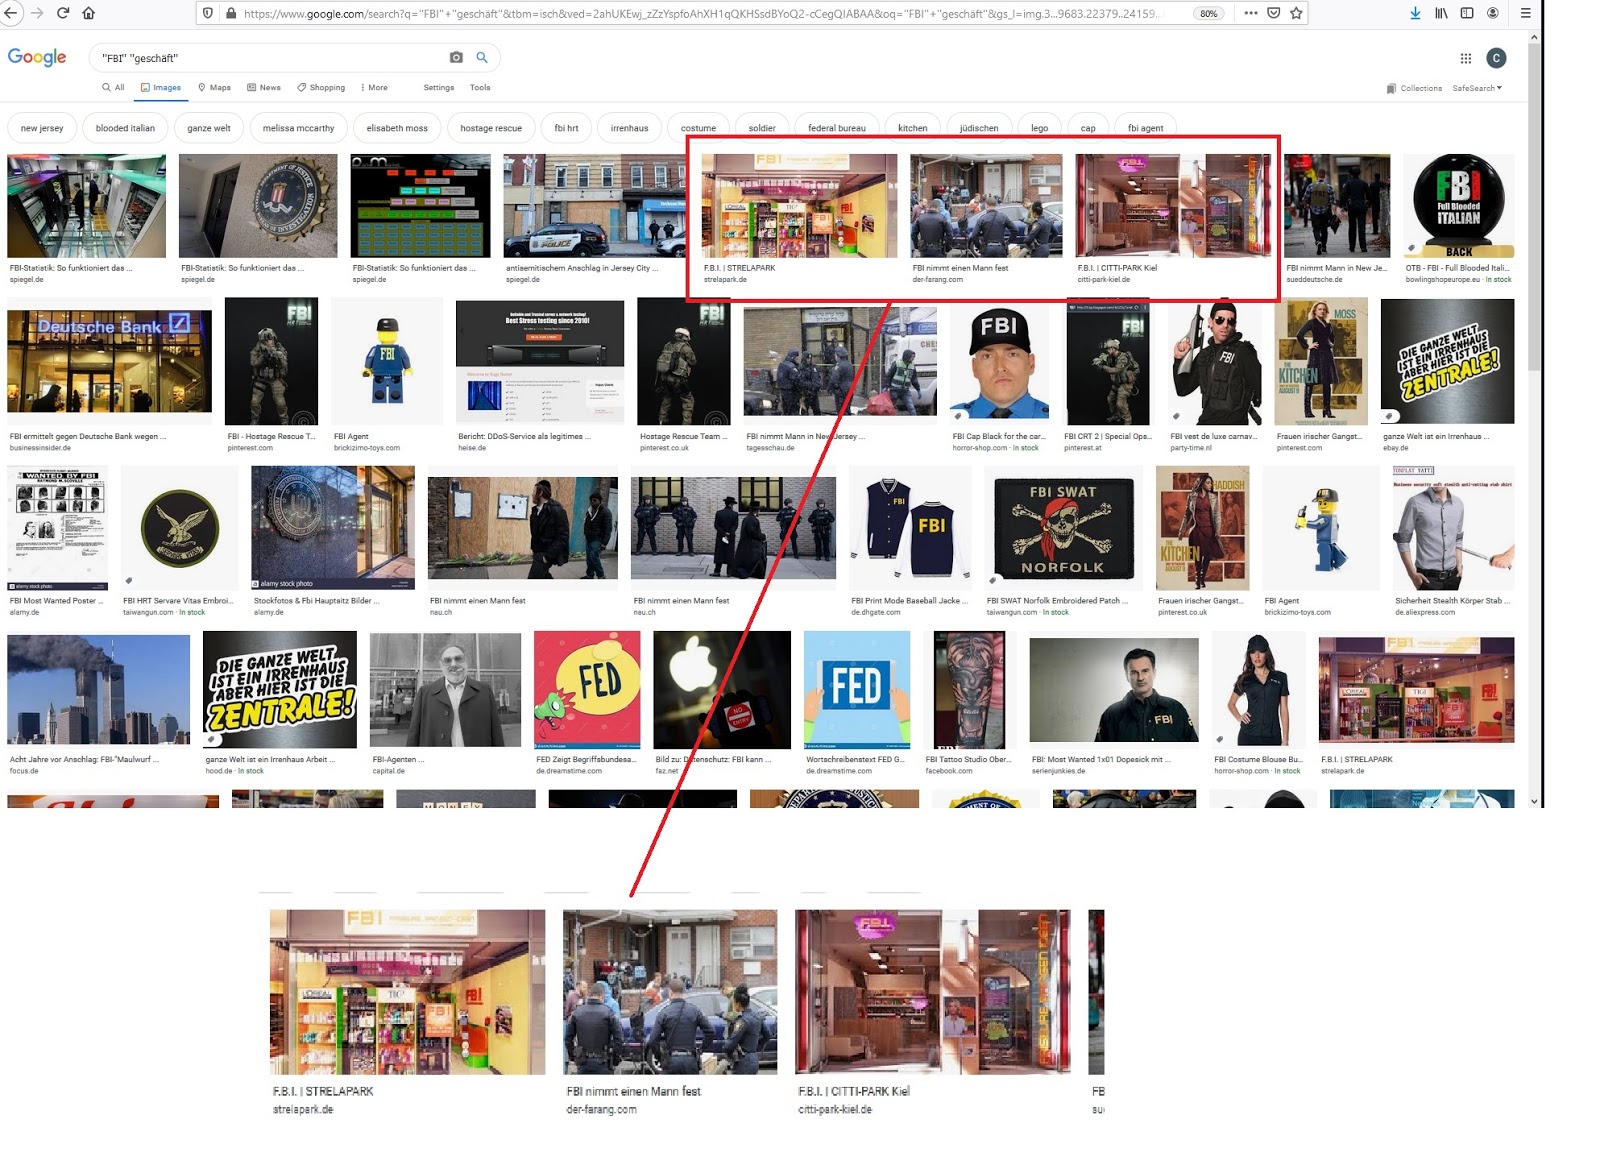Expand the SafeSearch dropdown
Viewport: 1600px width, 1165px height.
[1477, 88]
